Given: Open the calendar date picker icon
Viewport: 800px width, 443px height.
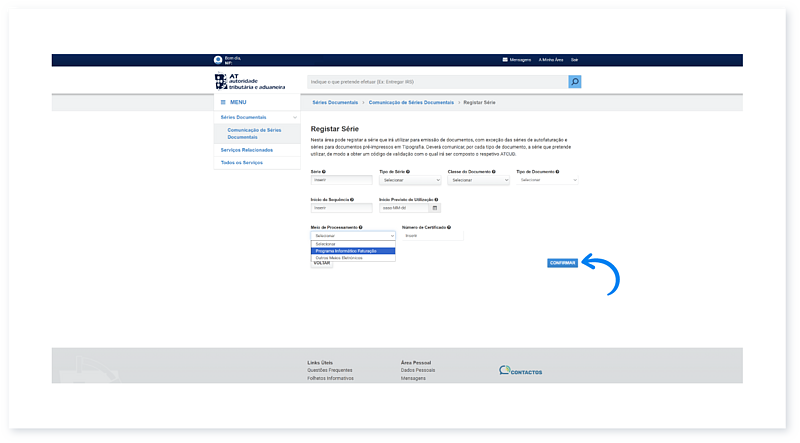Looking at the screenshot, I should click(435, 208).
